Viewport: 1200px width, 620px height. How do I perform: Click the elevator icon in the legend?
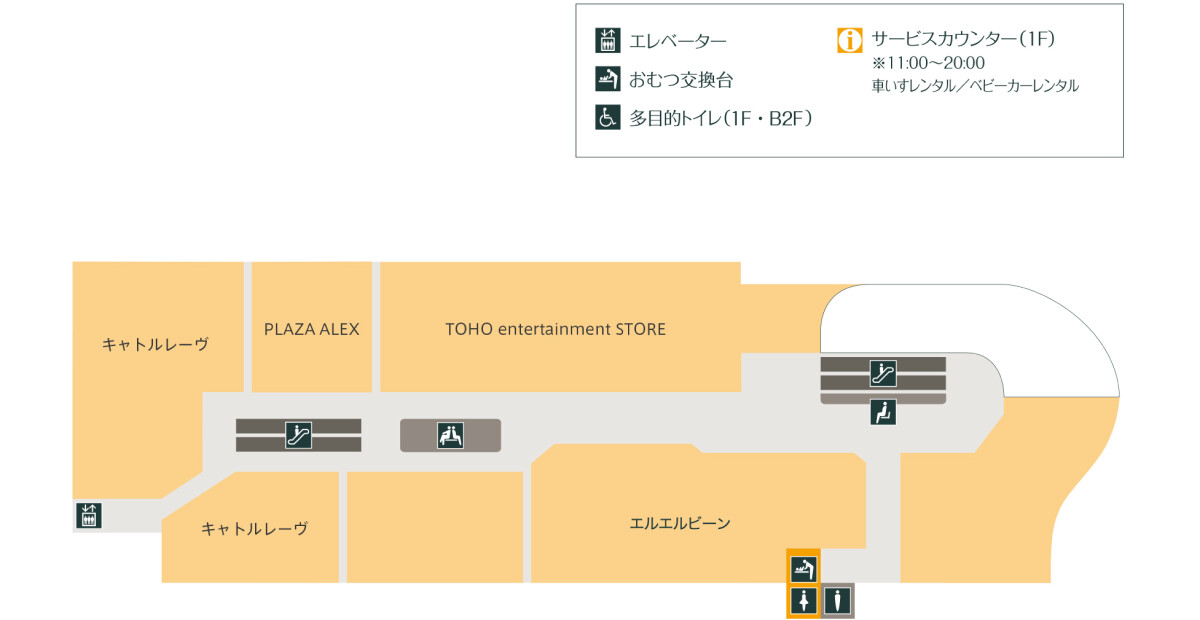[608, 41]
